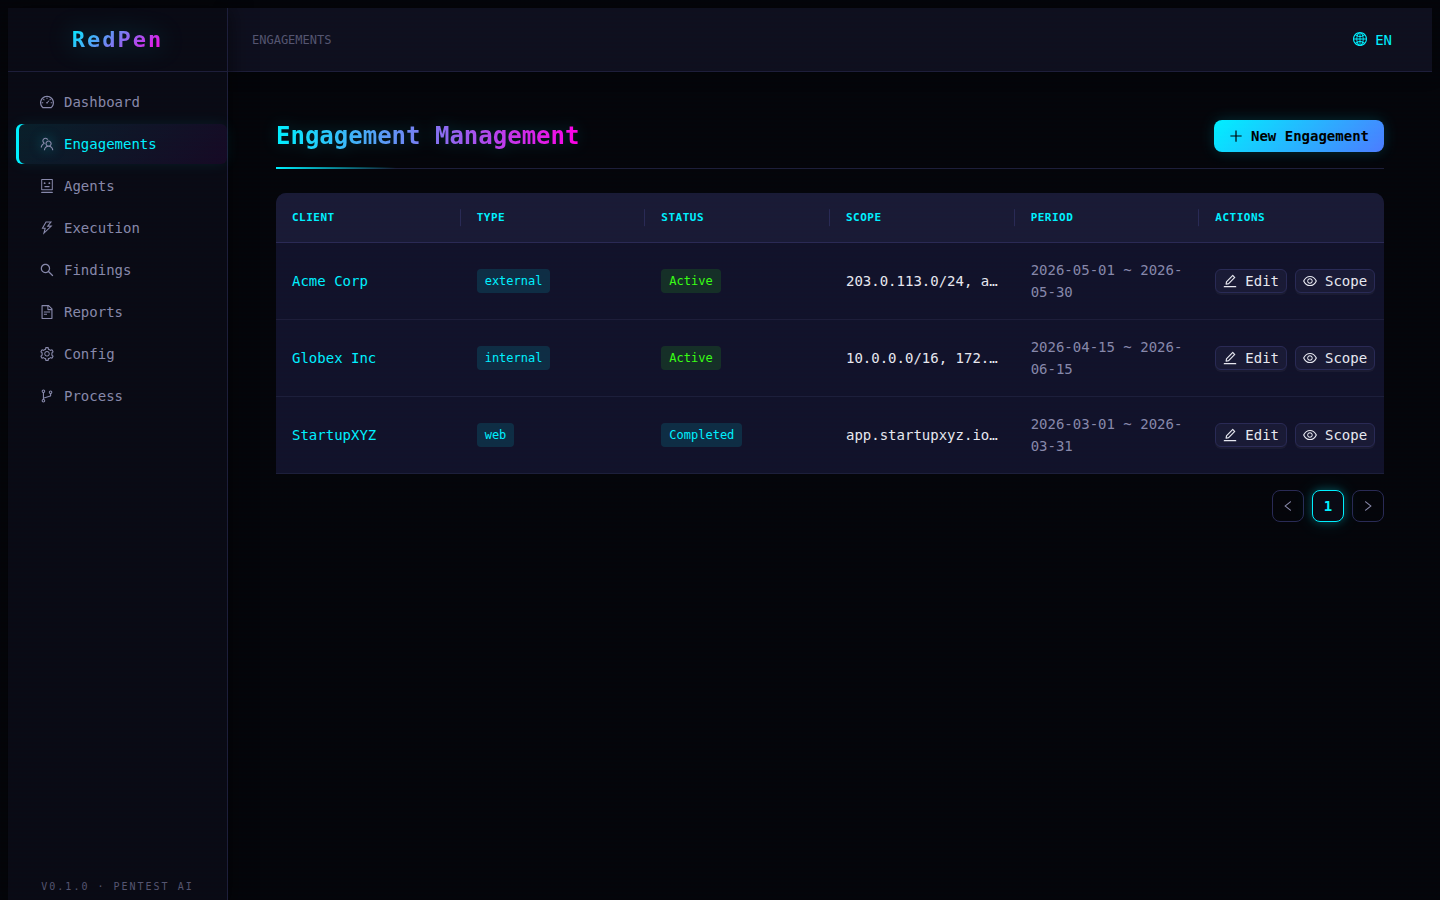Click the Engagements people icon in sidebar
Screen dimensions: 1440x900
point(47,144)
